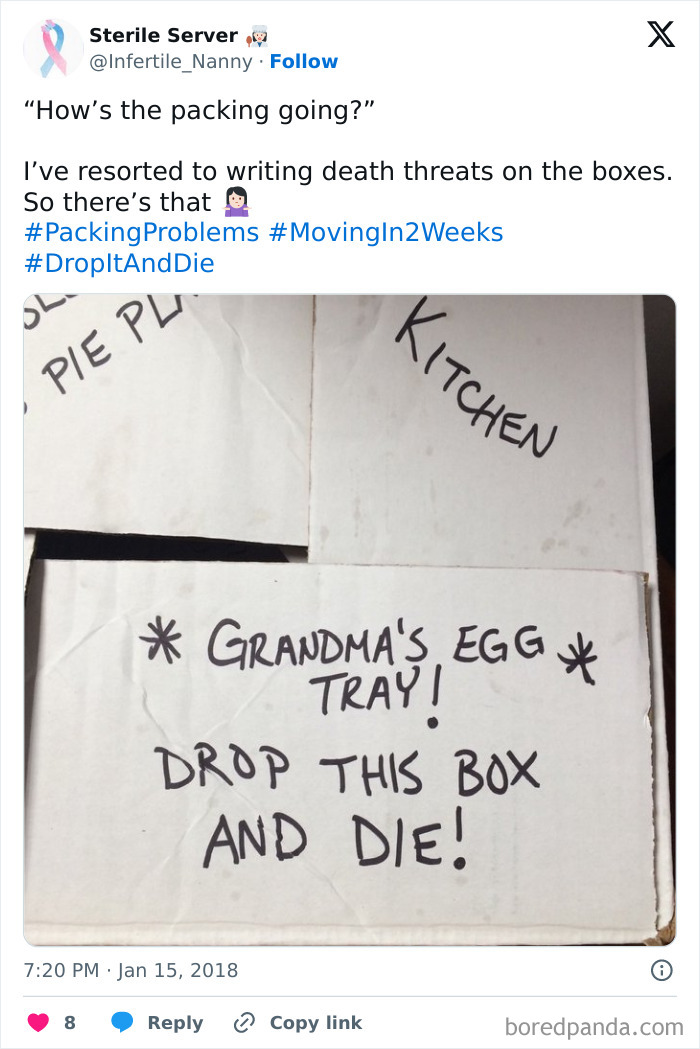Click the blue reply speech-bubble icon
700x1049 pixels.
123,1023
